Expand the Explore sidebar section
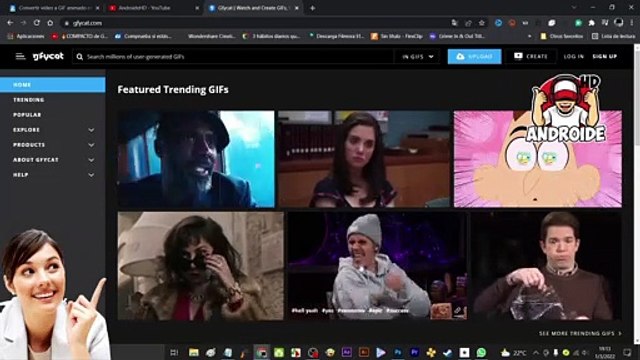 coord(91,130)
